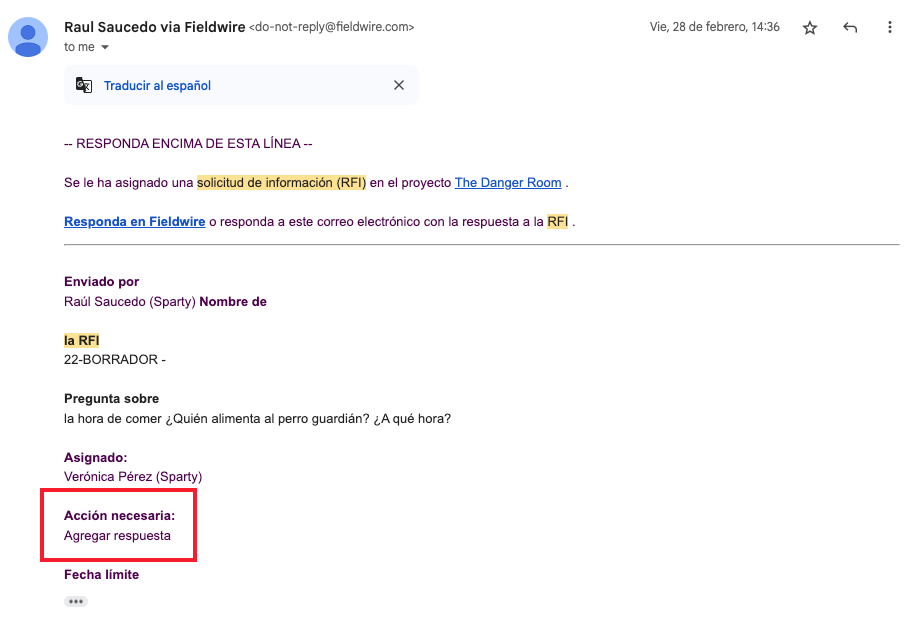Screen dimensions: 908x640
Task: Dismiss the translation bar with the X
Action: click(x=399, y=85)
